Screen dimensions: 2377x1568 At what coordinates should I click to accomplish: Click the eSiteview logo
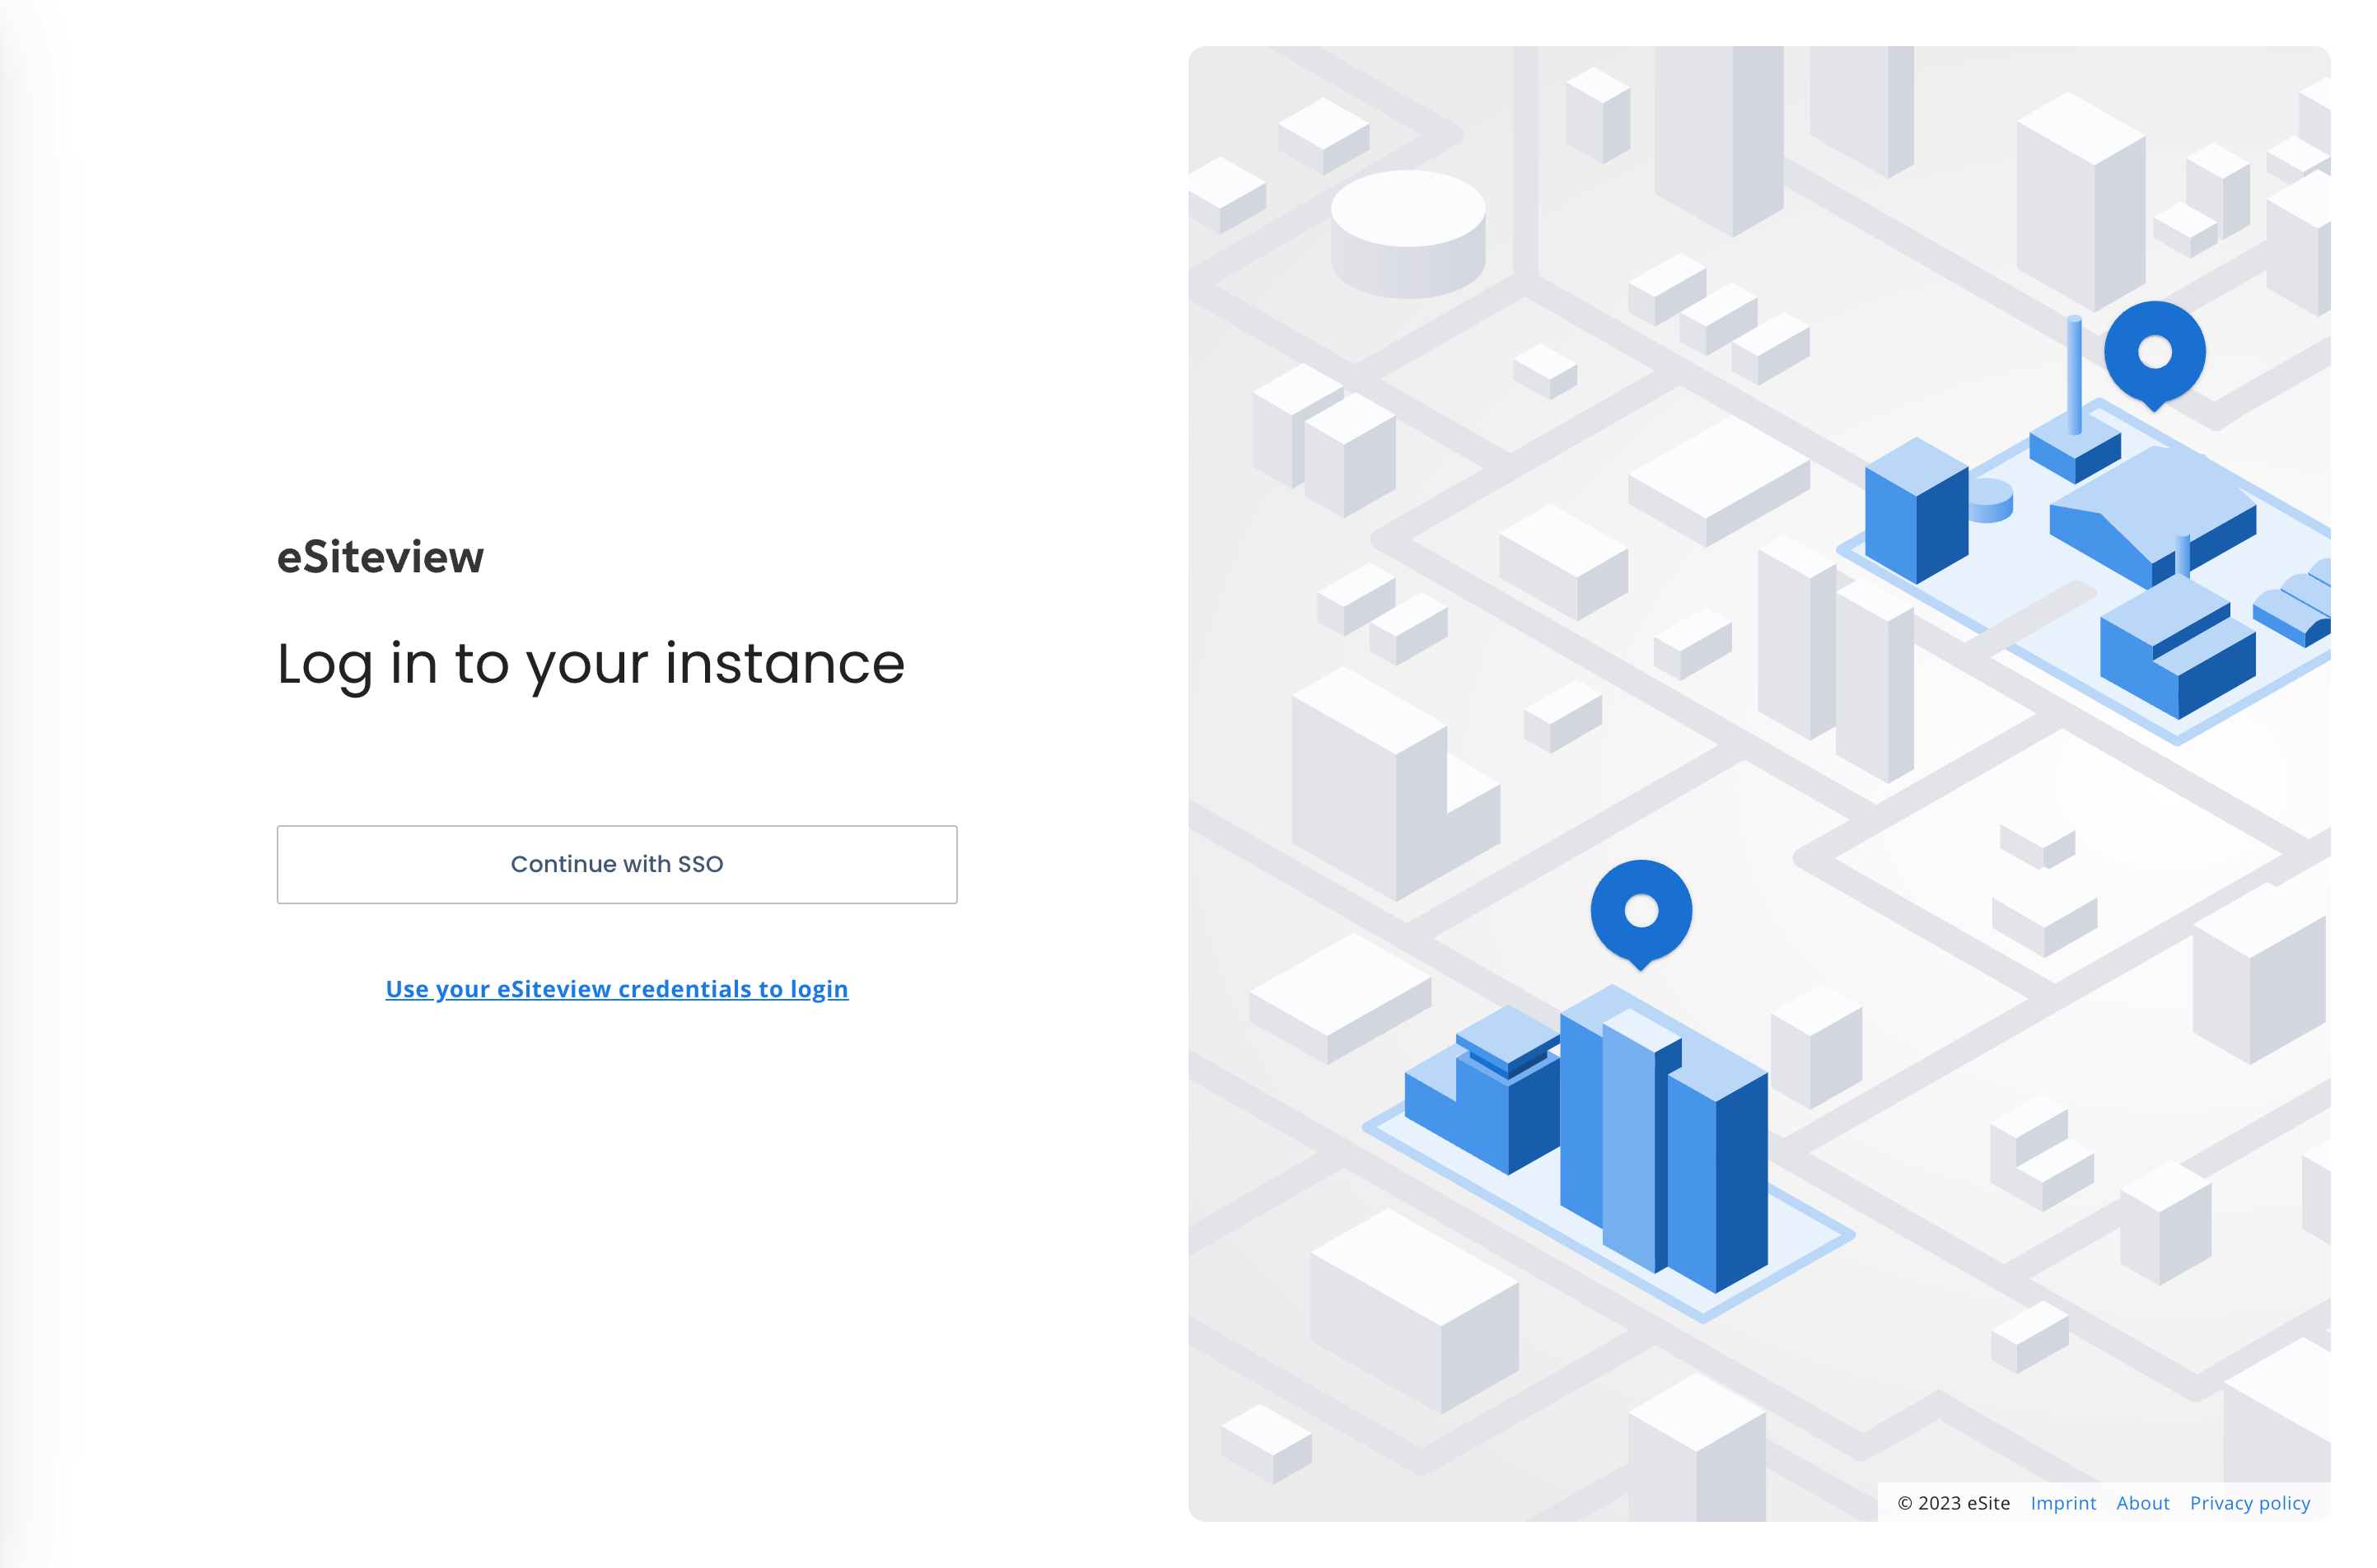(x=380, y=557)
